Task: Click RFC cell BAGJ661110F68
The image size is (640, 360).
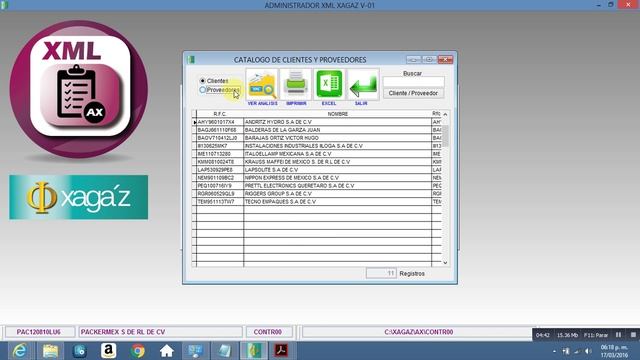Action: point(220,130)
